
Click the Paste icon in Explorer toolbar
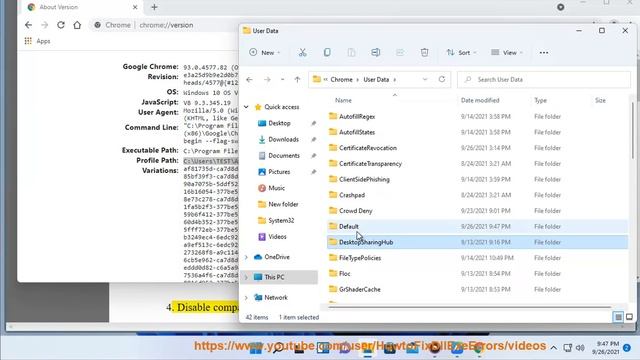(351, 53)
